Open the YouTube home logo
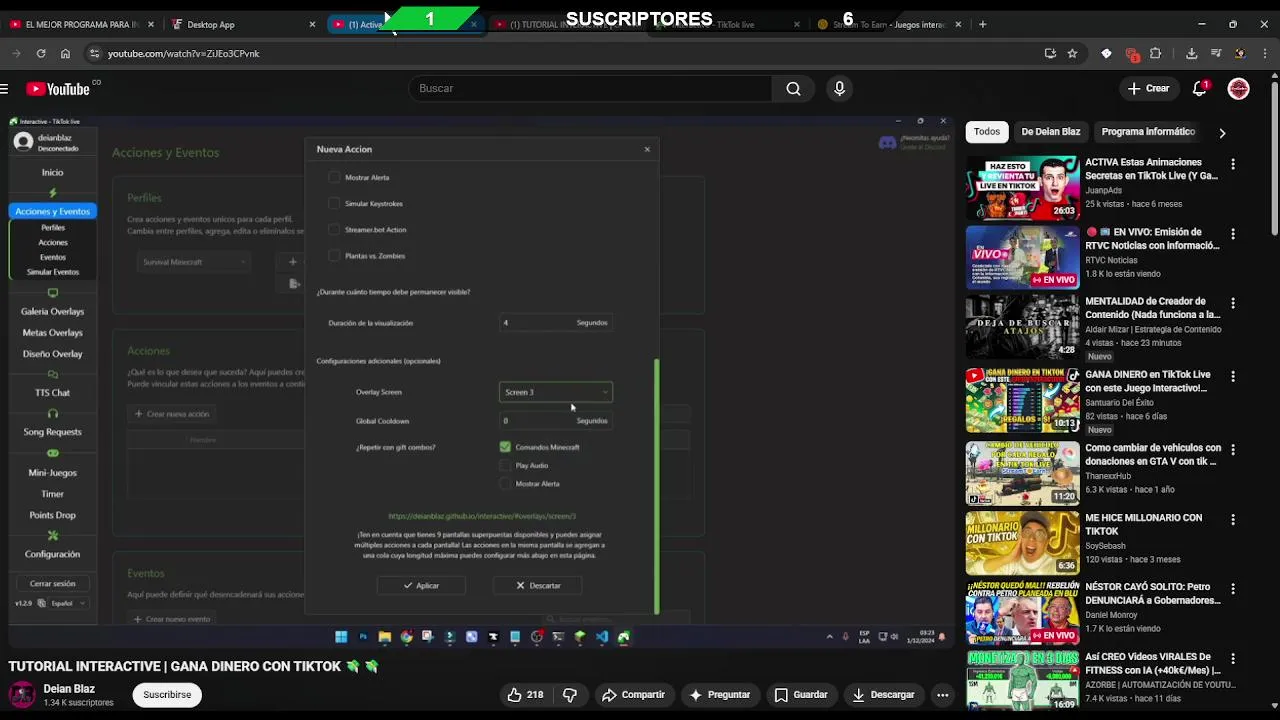The height and width of the screenshot is (720, 1280). pos(58,89)
